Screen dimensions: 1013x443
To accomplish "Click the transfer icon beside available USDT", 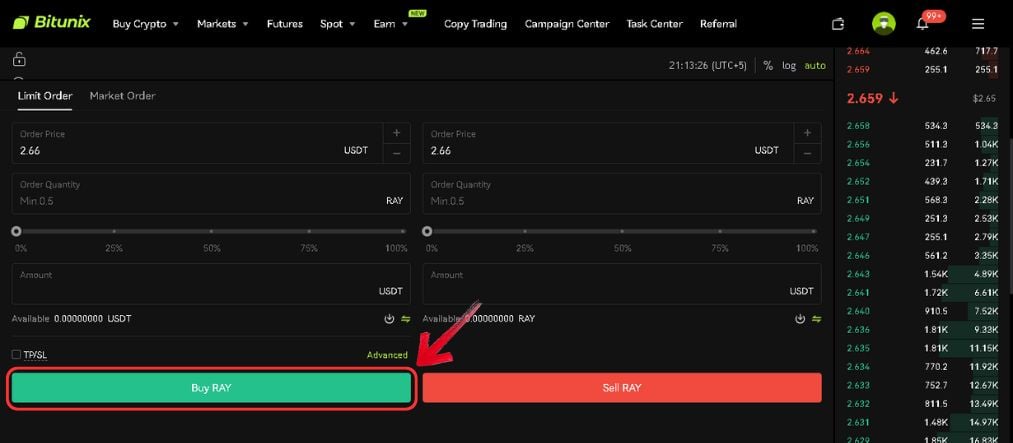I will [x=406, y=319].
